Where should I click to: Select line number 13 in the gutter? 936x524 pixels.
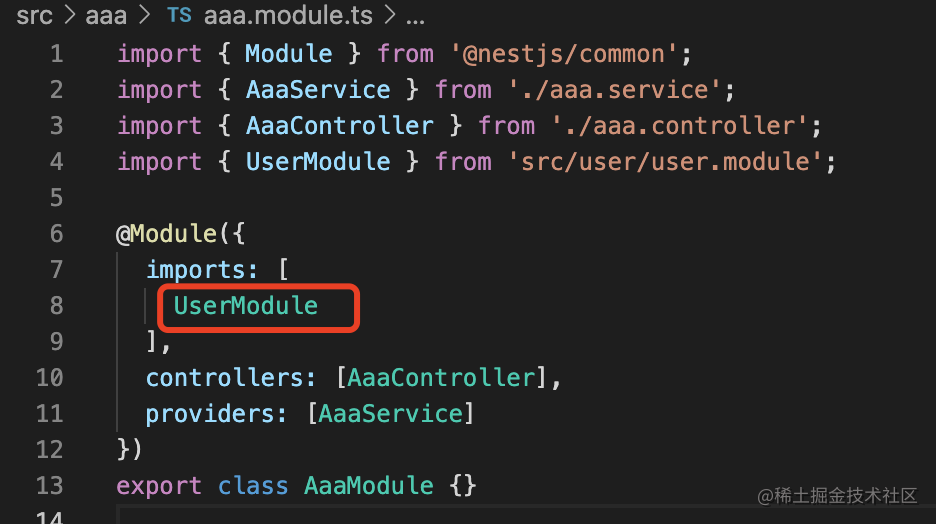49,486
